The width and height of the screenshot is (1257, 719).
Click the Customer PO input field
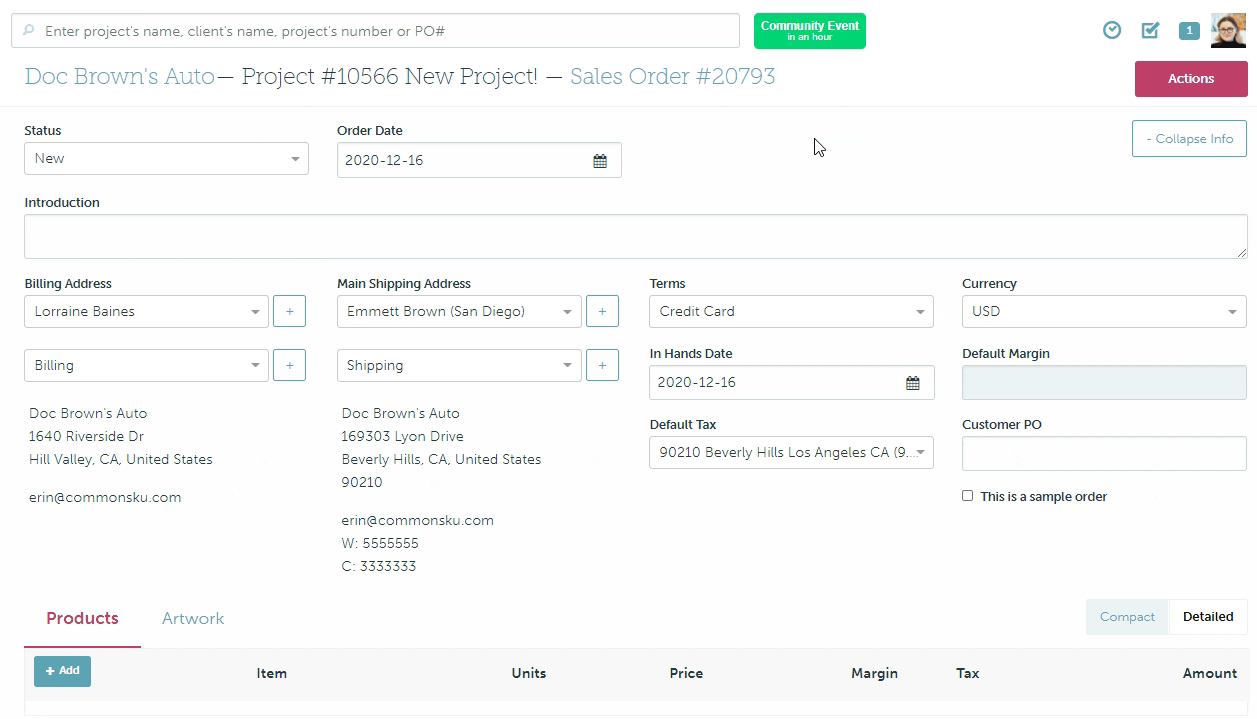pos(1104,454)
